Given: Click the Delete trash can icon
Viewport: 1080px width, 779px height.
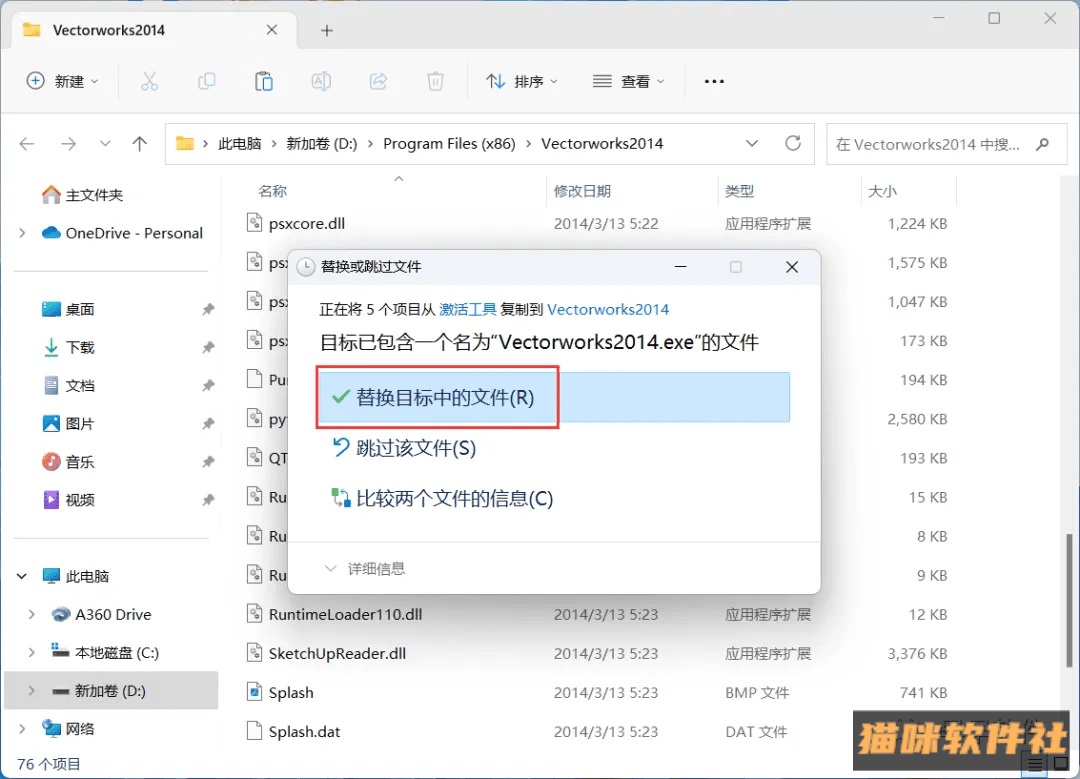Looking at the screenshot, I should point(435,81).
